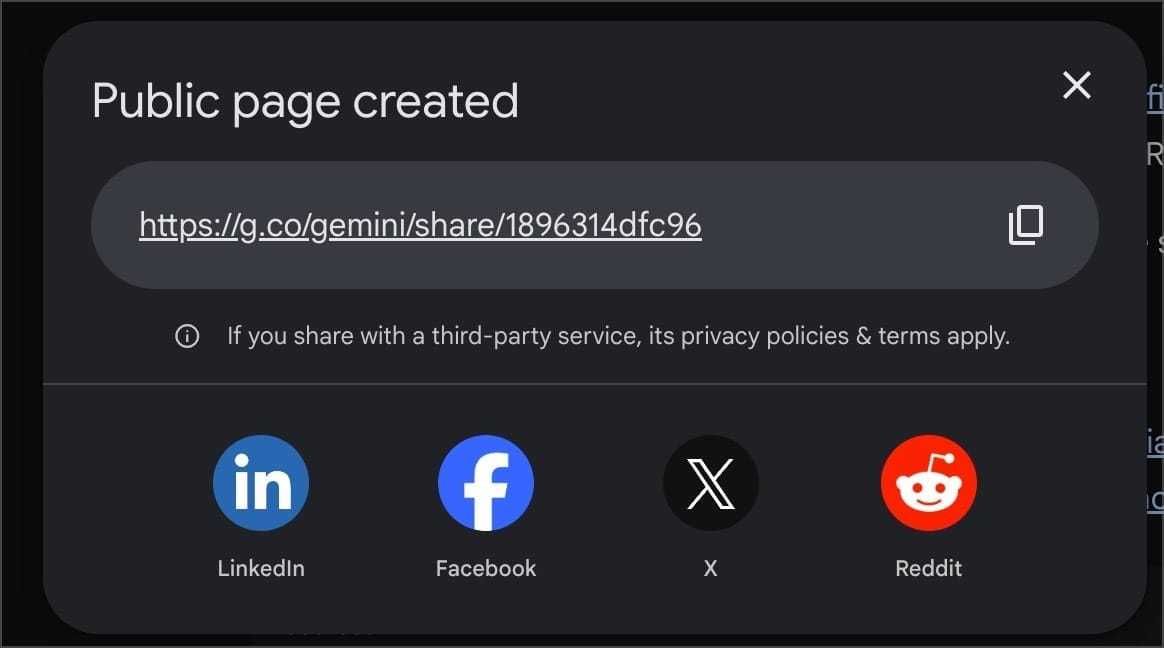Image resolution: width=1164 pixels, height=648 pixels.
Task: Click the info icon beside privacy notice
Action: (x=187, y=336)
